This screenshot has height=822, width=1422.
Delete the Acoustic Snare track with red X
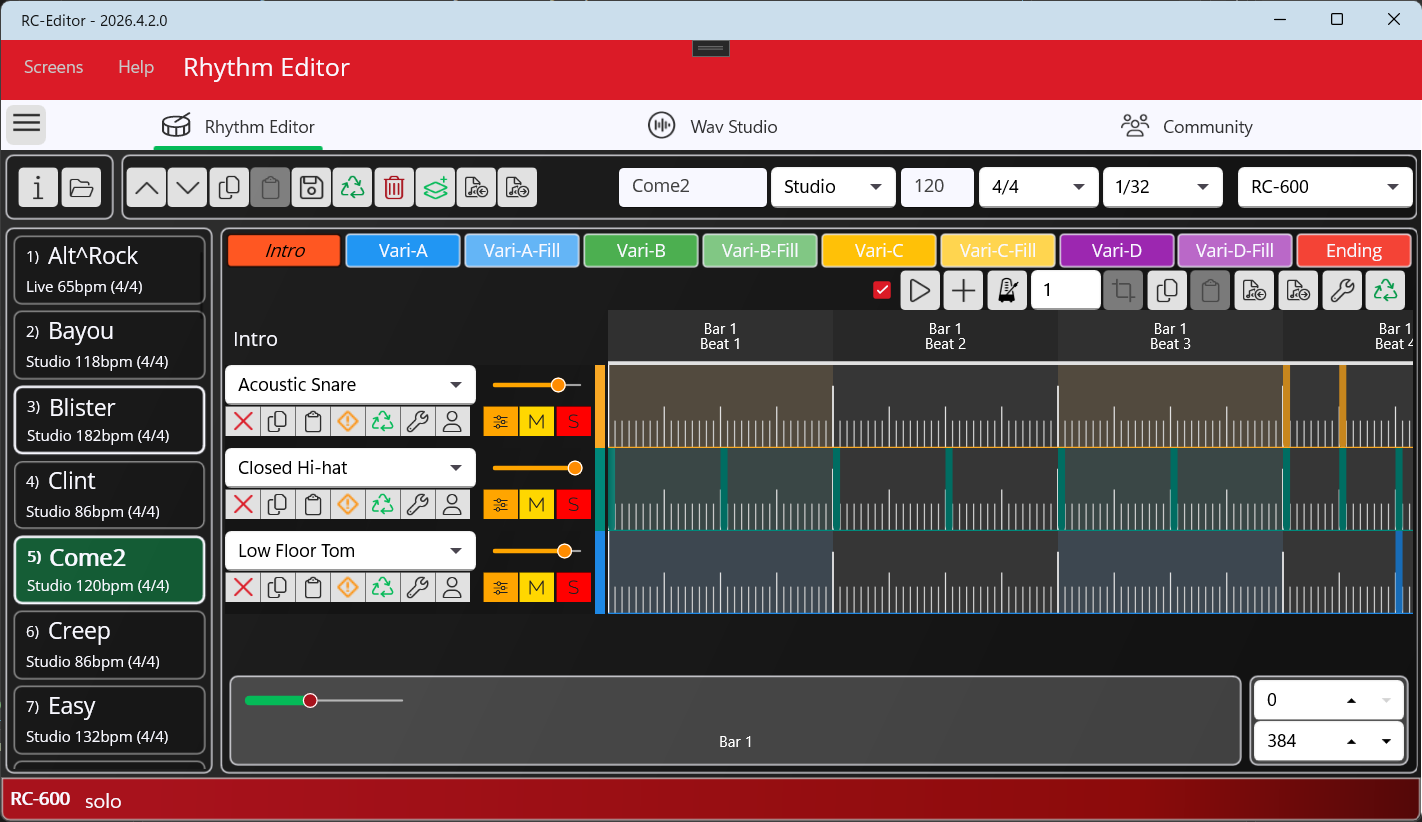click(x=243, y=421)
